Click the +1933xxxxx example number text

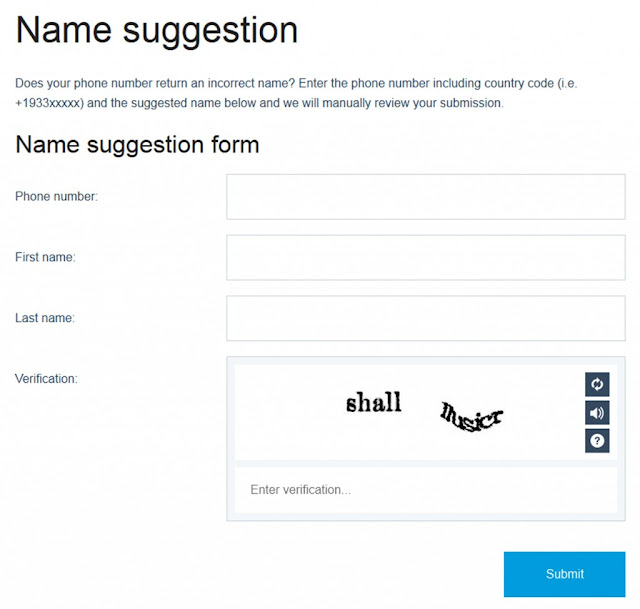coord(49,103)
